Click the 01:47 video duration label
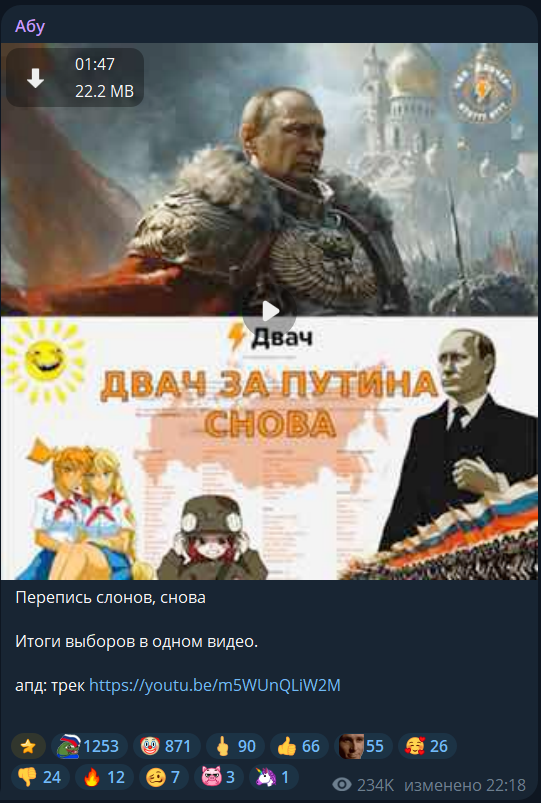 click(x=95, y=65)
